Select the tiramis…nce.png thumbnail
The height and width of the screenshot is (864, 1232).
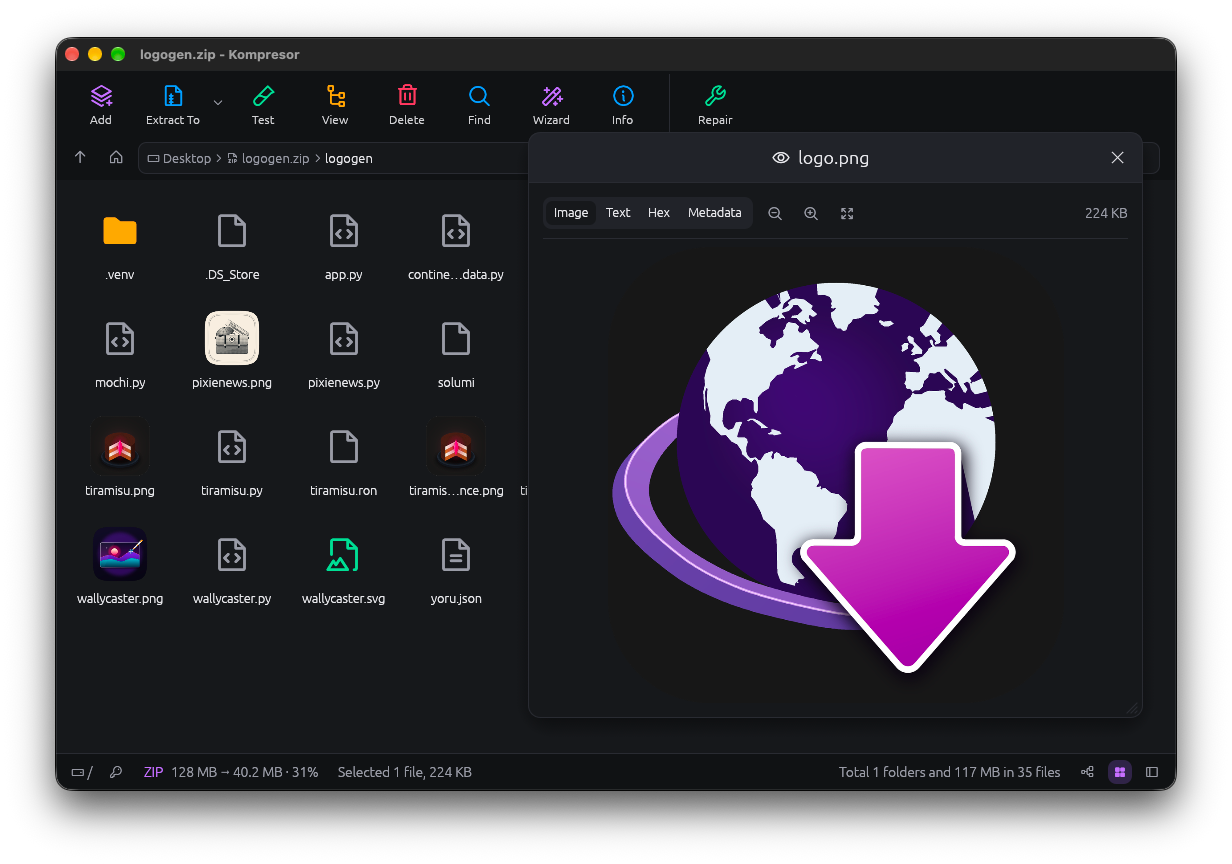pyautogui.click(x=456, y=446)
